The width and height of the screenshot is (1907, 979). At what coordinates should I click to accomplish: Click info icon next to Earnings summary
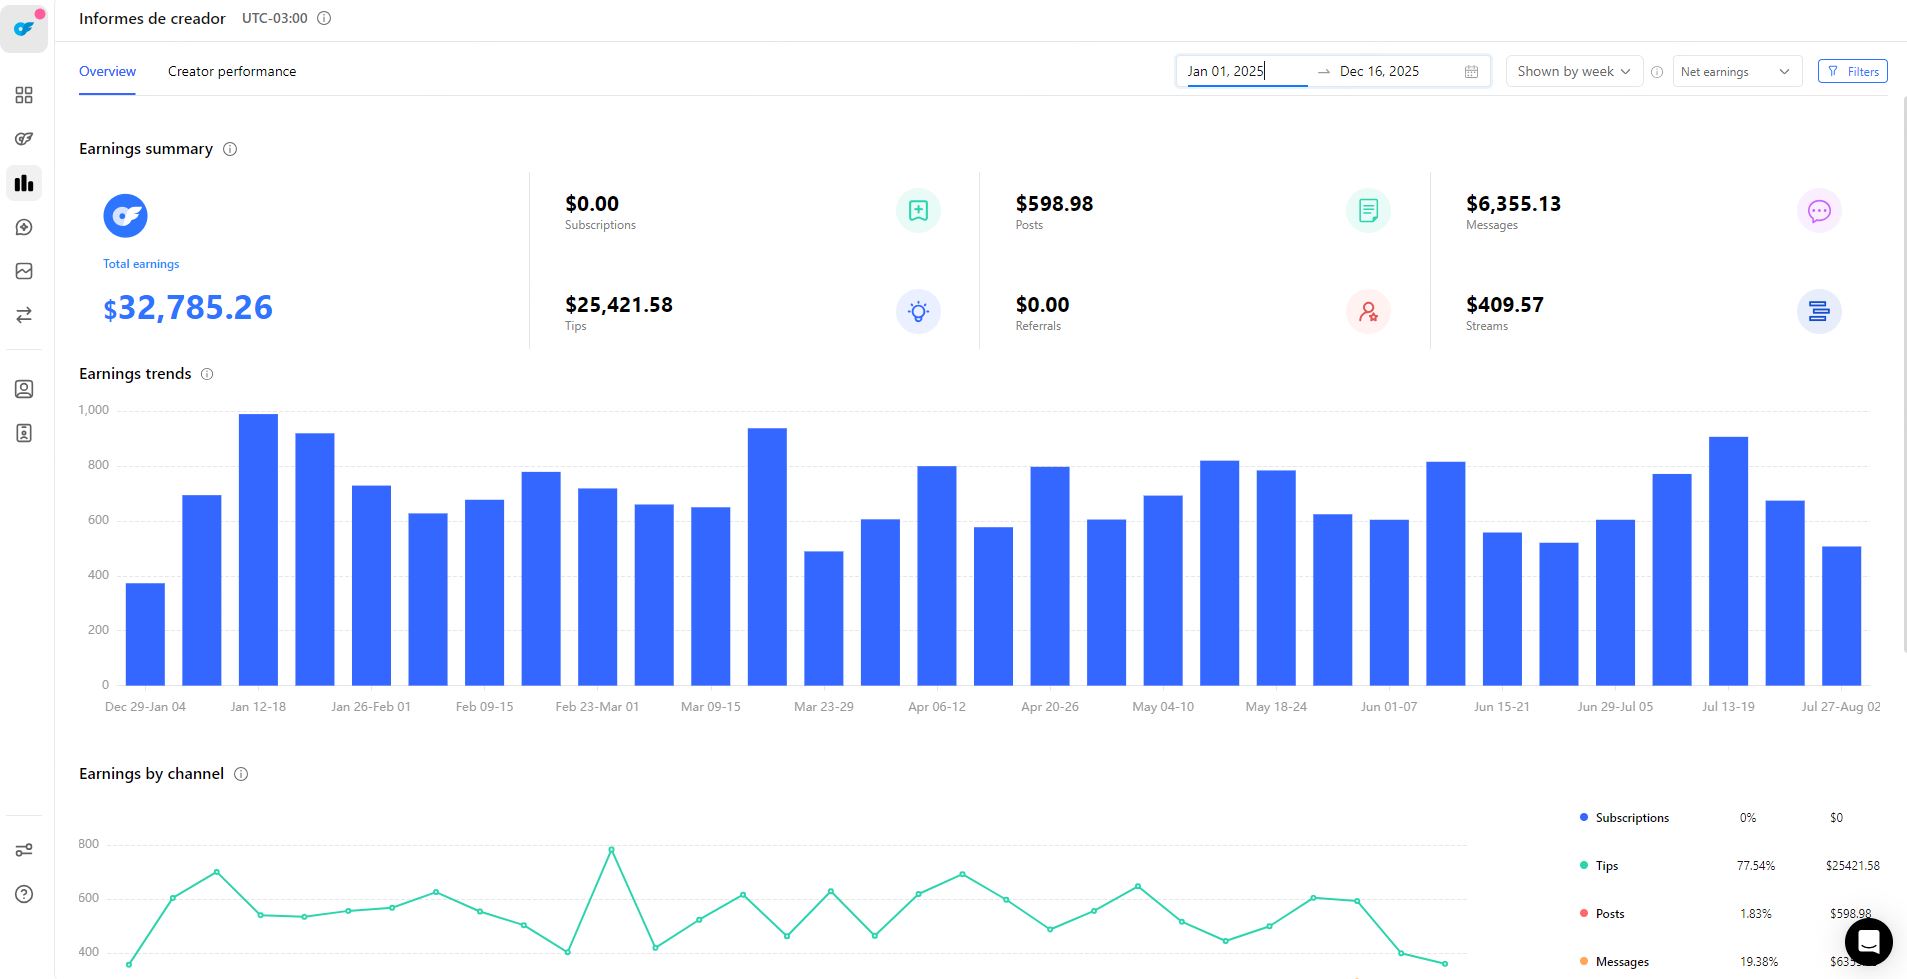pyautogui.click(x=230, y=149)
